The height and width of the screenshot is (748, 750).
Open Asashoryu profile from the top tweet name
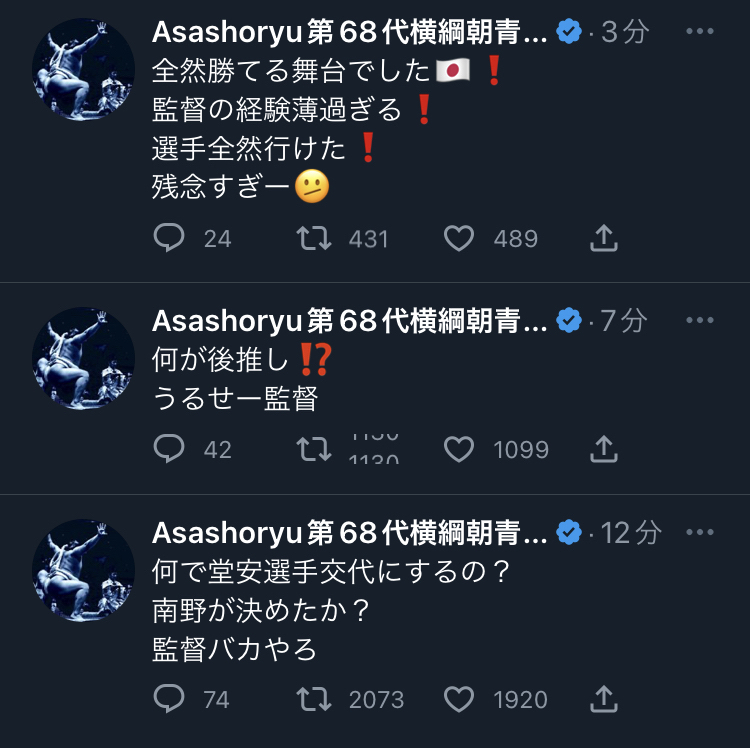click(350, 33)
